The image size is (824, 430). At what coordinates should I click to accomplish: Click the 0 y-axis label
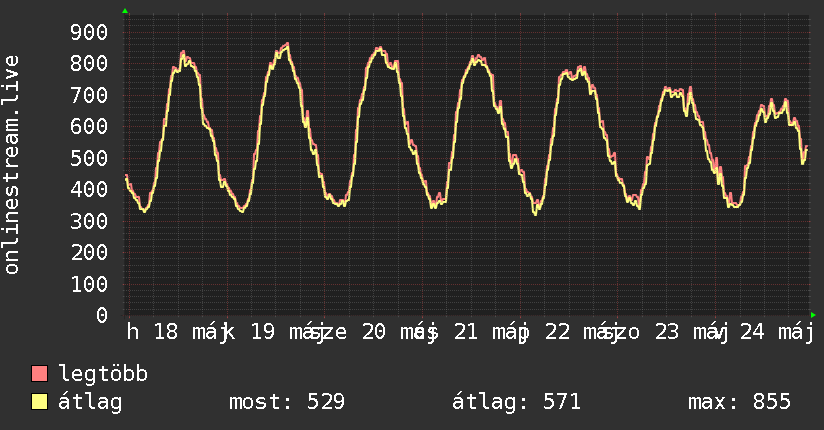(x=102, y=315)
